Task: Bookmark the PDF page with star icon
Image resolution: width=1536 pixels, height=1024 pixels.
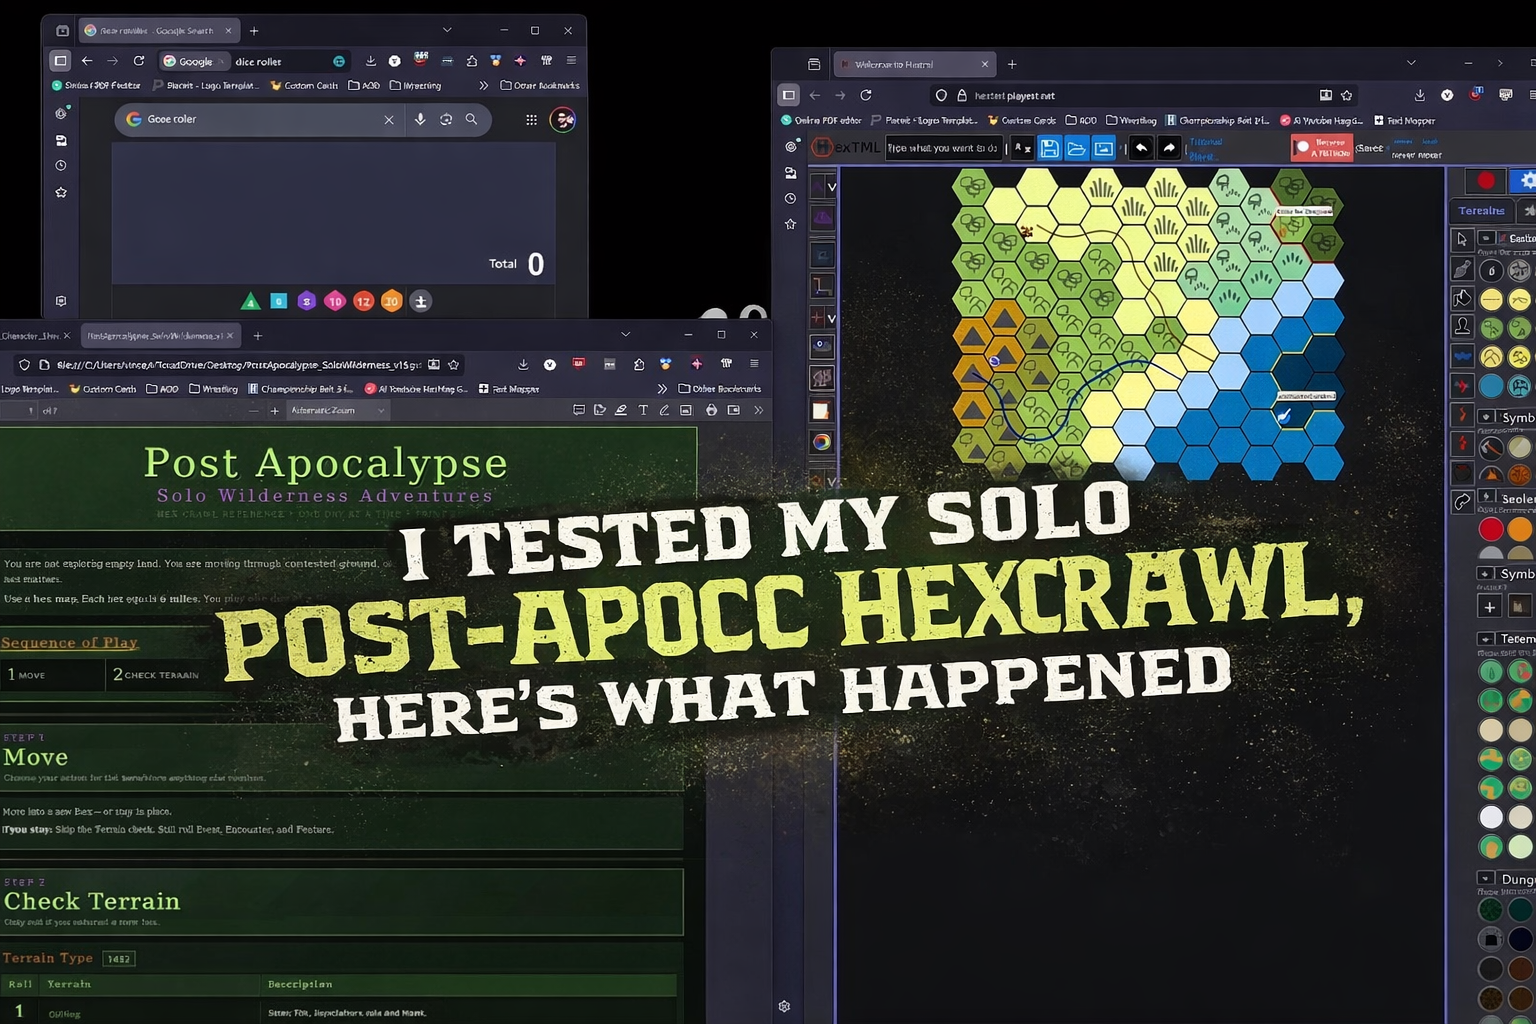Action: click(x=454, y=365)
